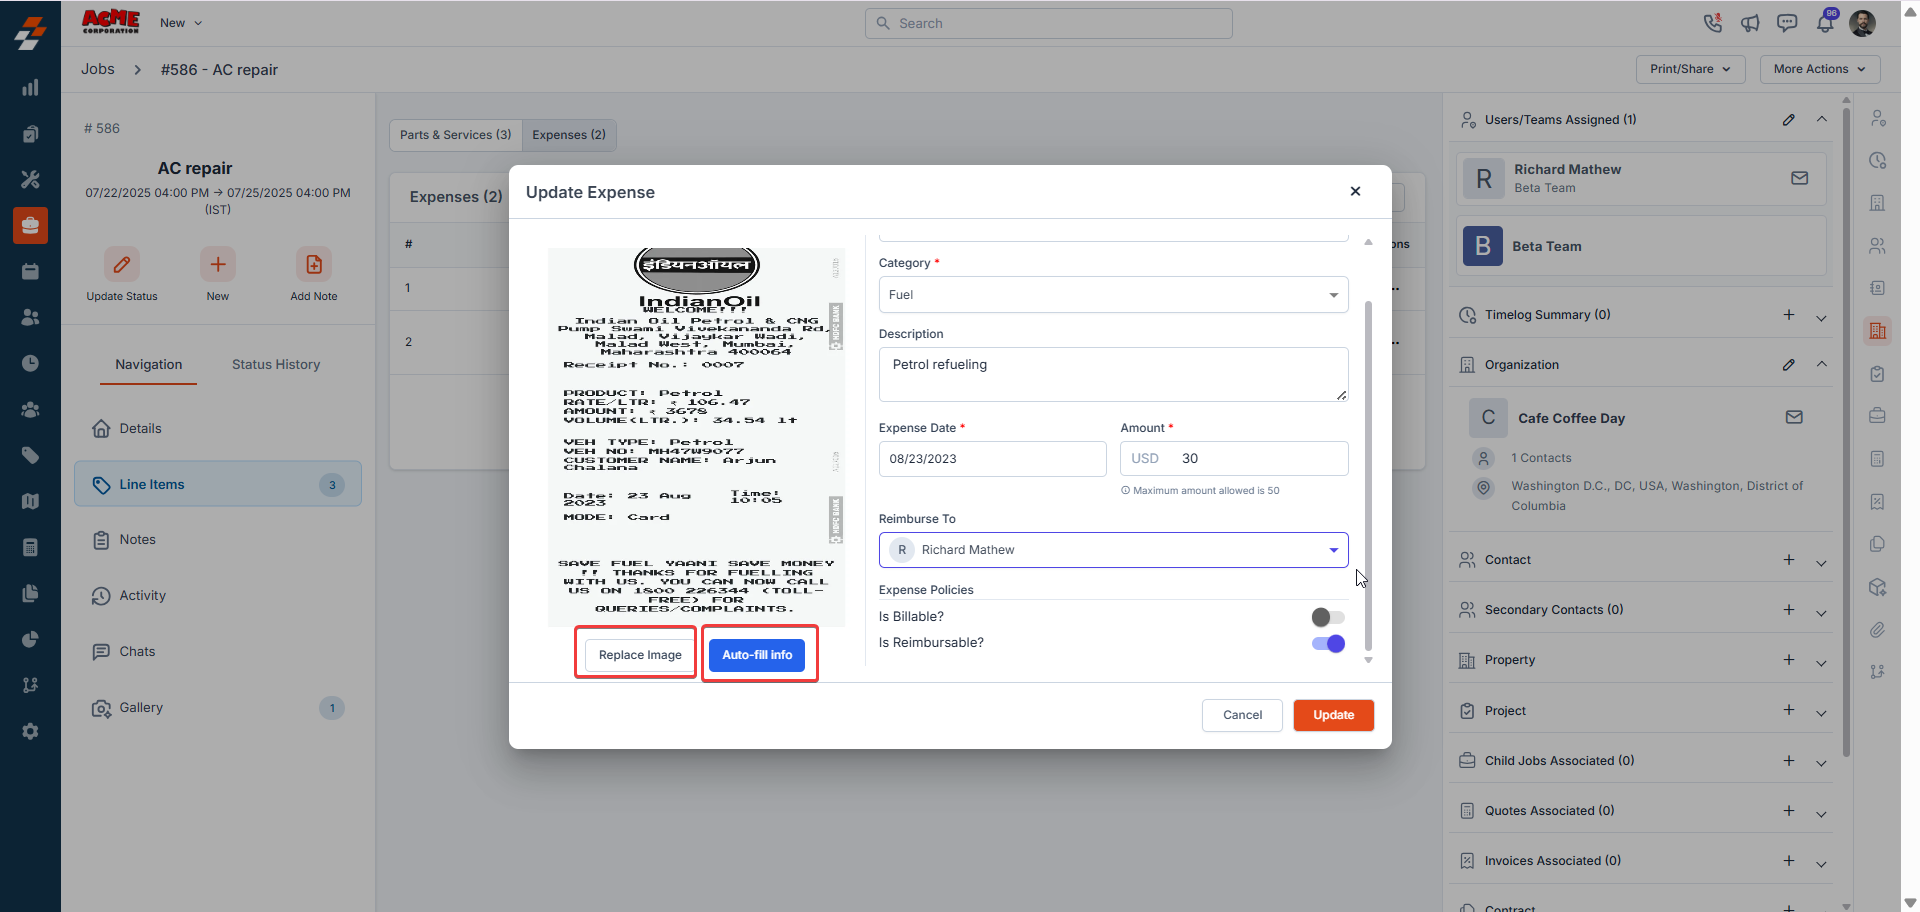Add an associated Invoice with plus

click(x=1788, y=861)
